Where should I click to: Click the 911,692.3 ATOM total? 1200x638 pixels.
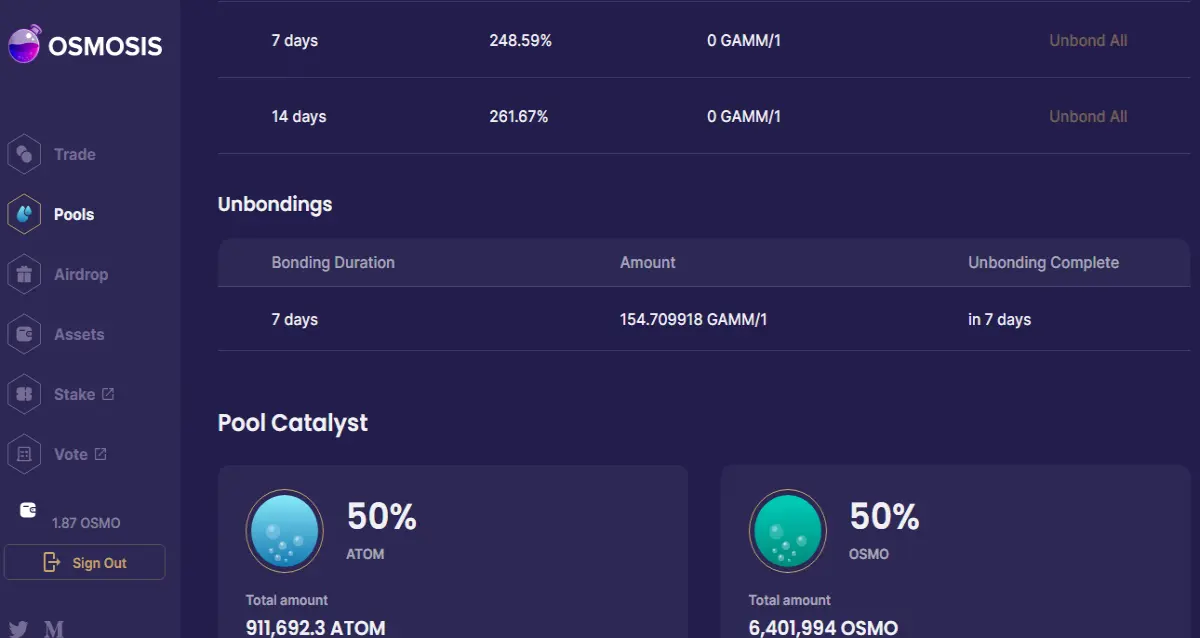(x=316, y=628)
